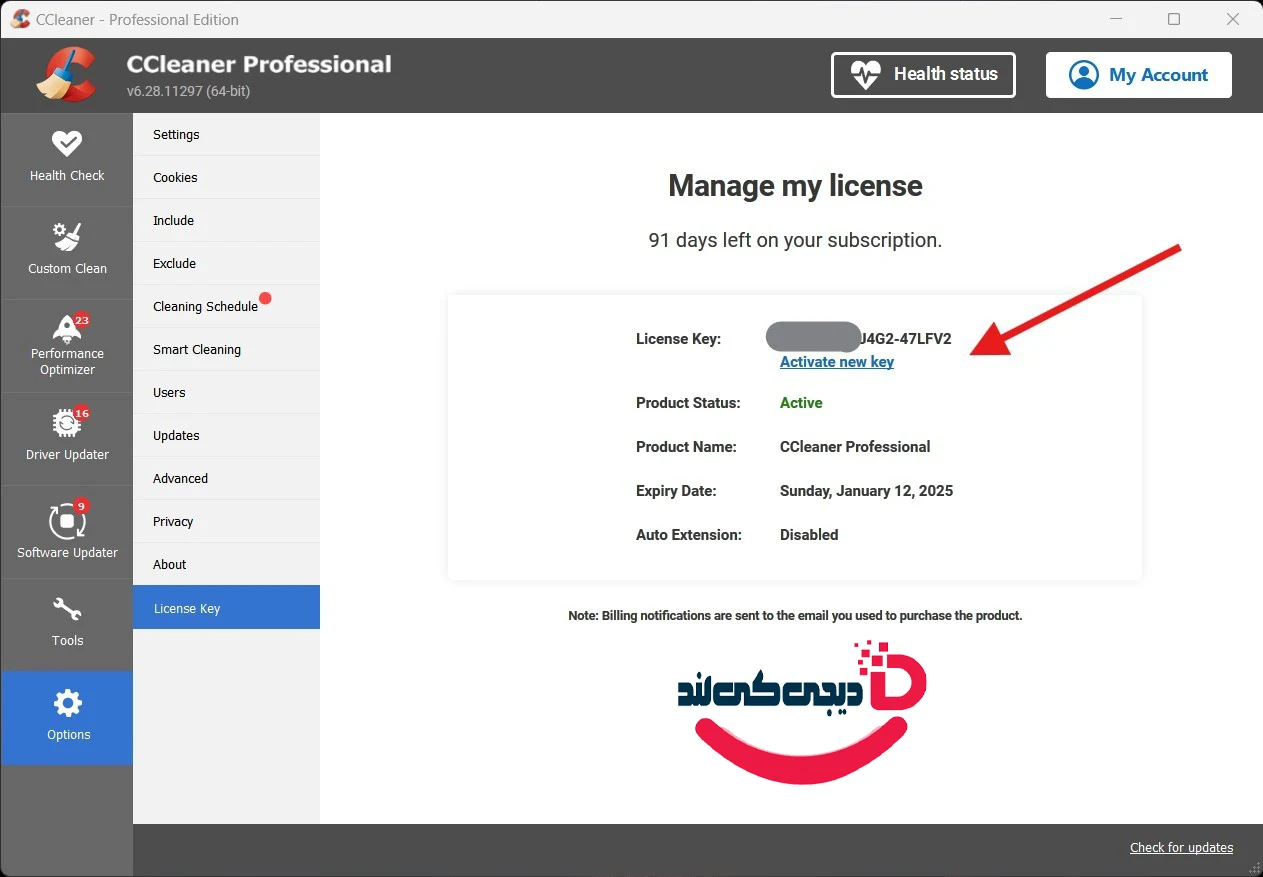Open the Cookies options page
The image size is (1263, 877).
(x=226, y=178)
